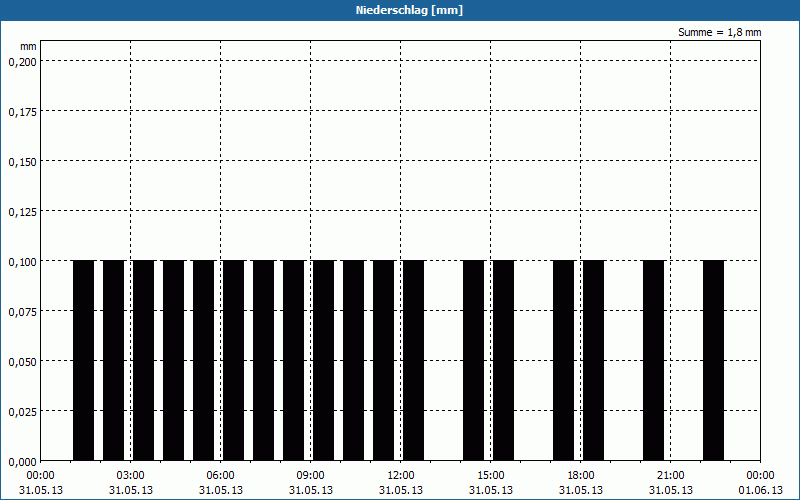Select the bar immediately left of 21:00

pos(654,360)
